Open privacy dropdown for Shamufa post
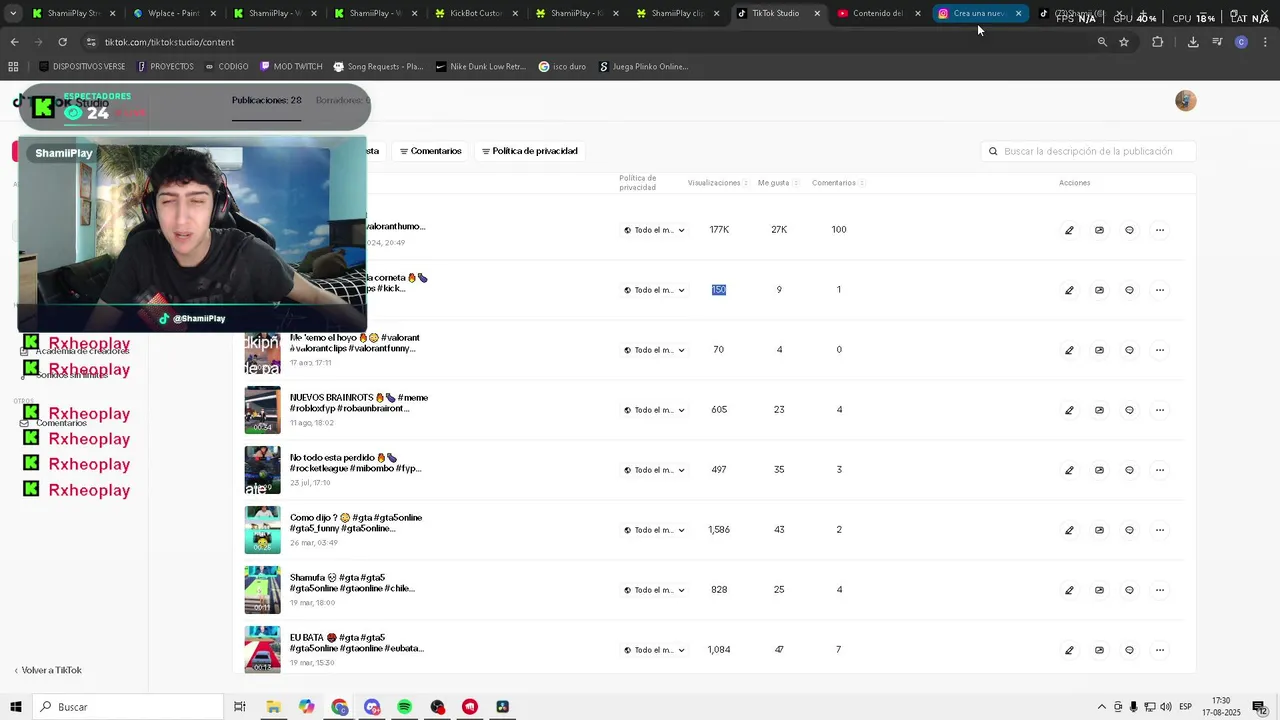The image size is (1280, 720). 654,590
